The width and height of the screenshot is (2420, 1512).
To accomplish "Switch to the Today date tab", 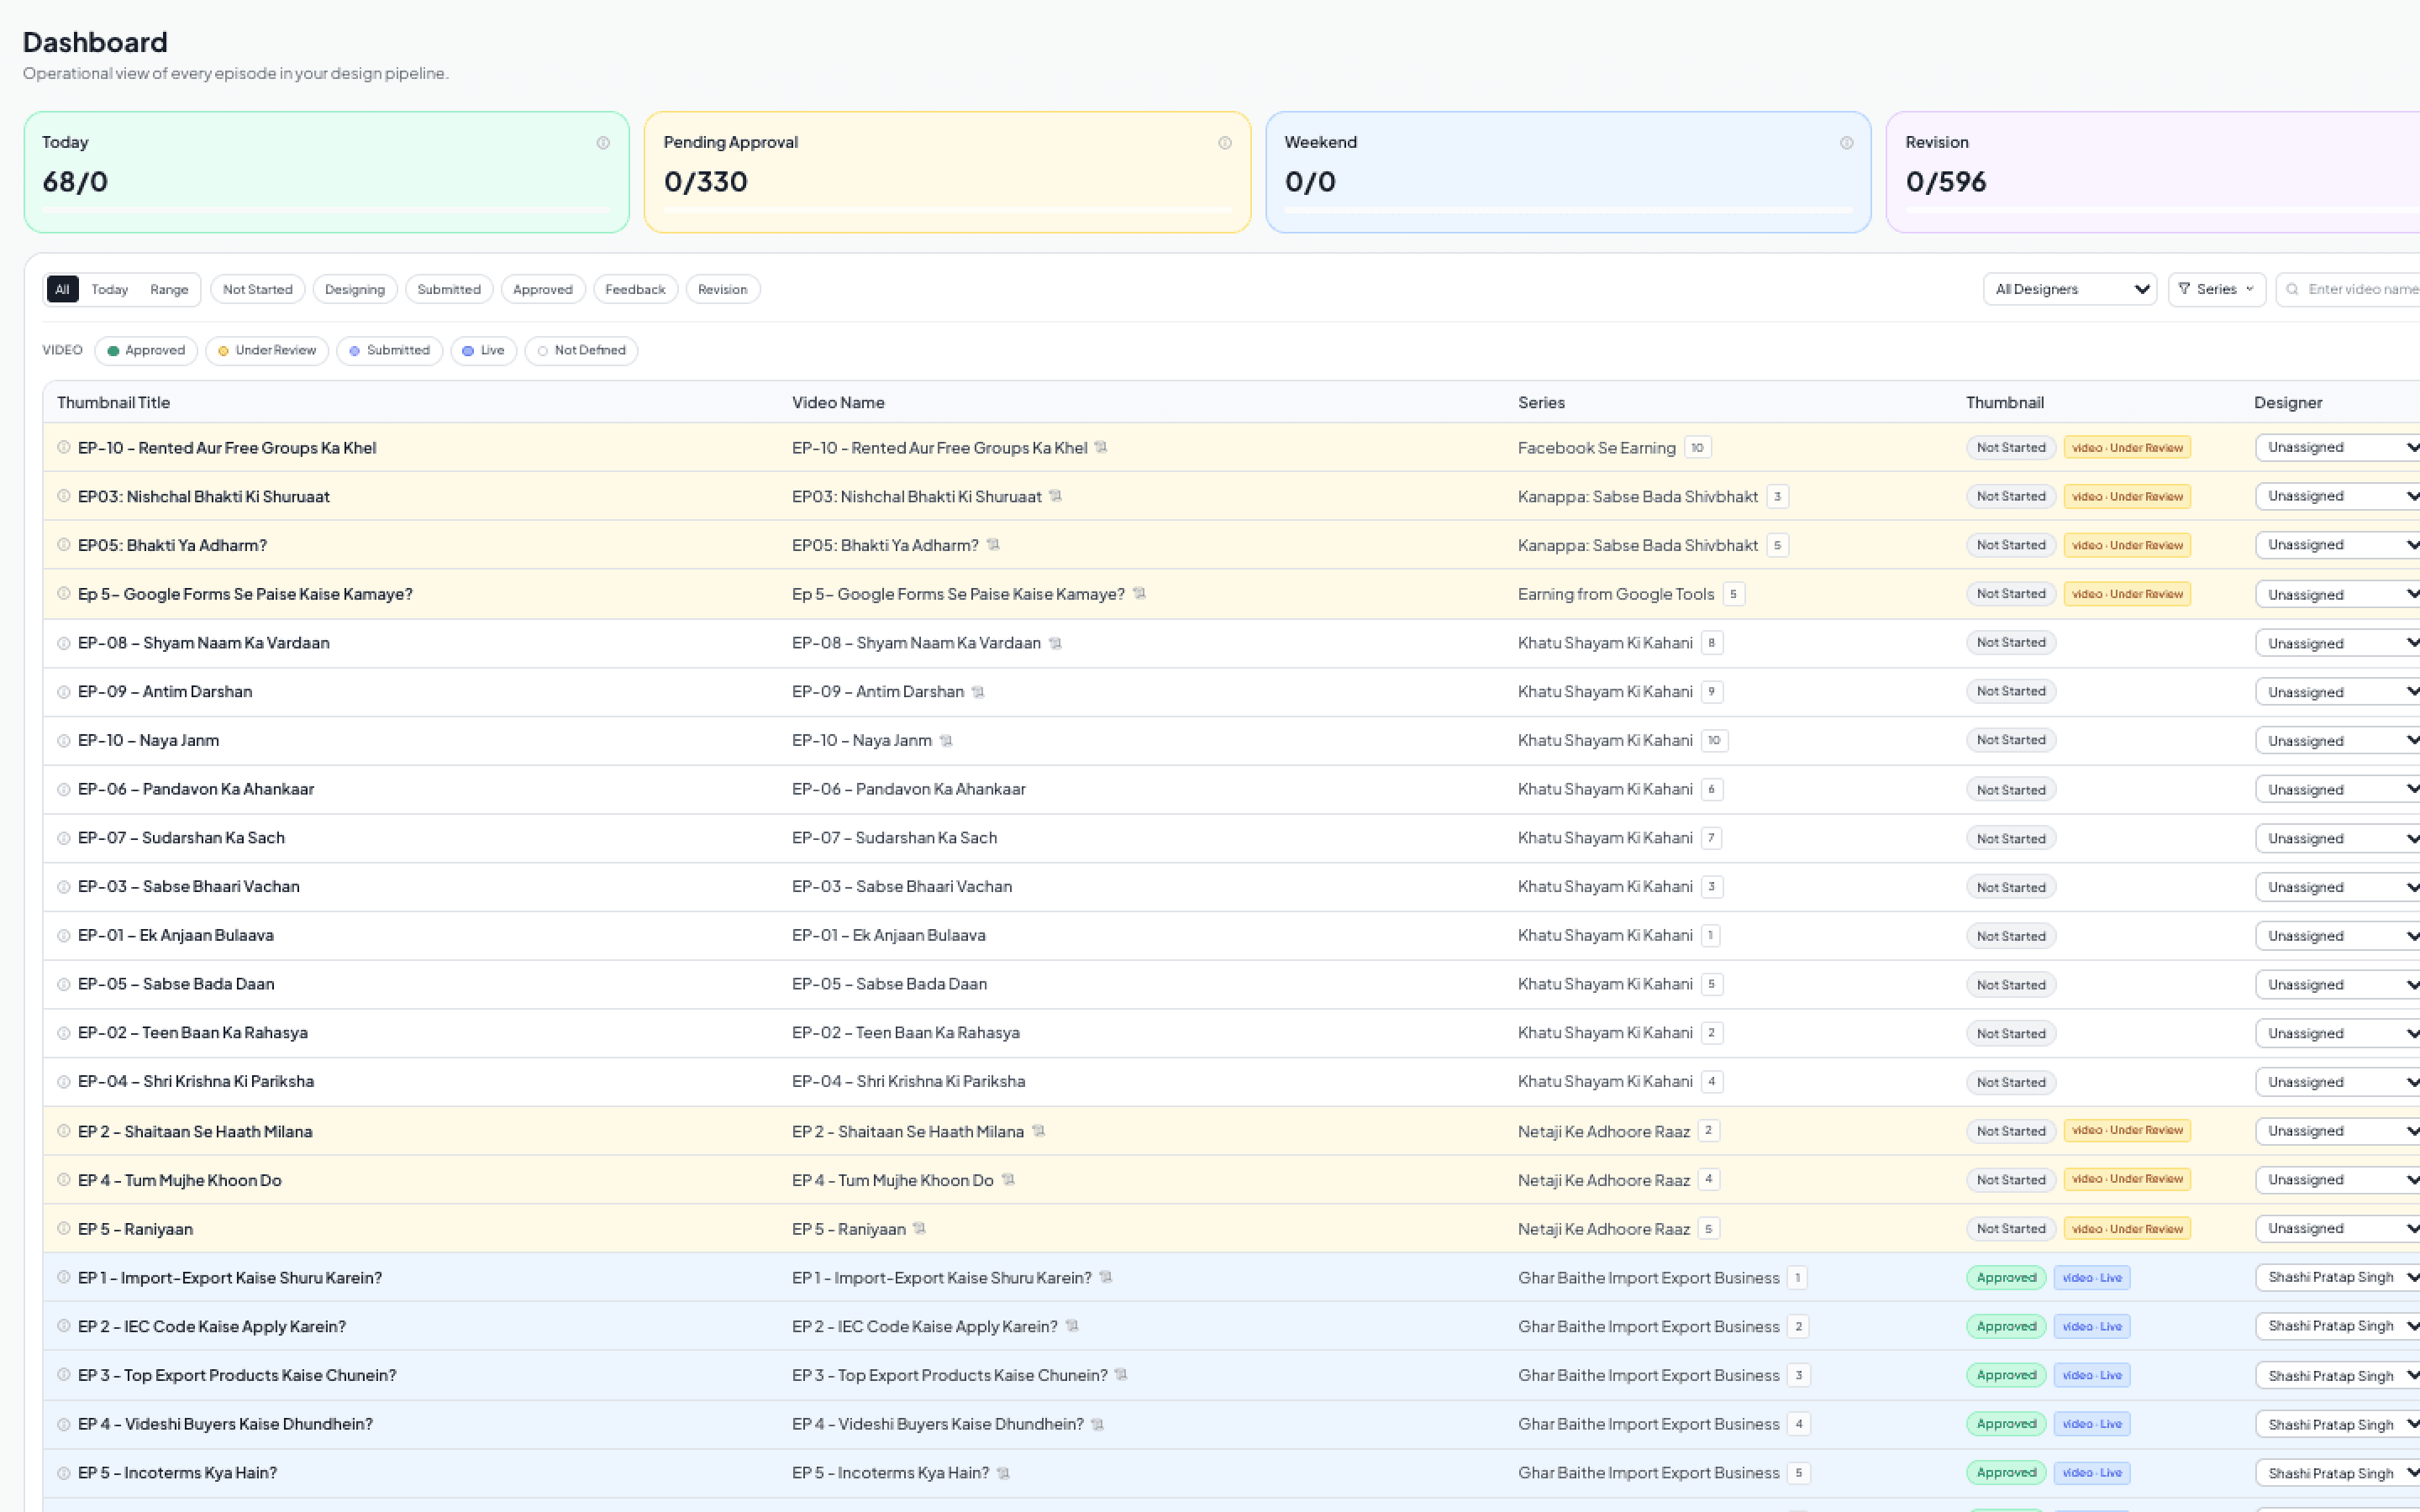I will pyautogui.click(x=110, y=290).
